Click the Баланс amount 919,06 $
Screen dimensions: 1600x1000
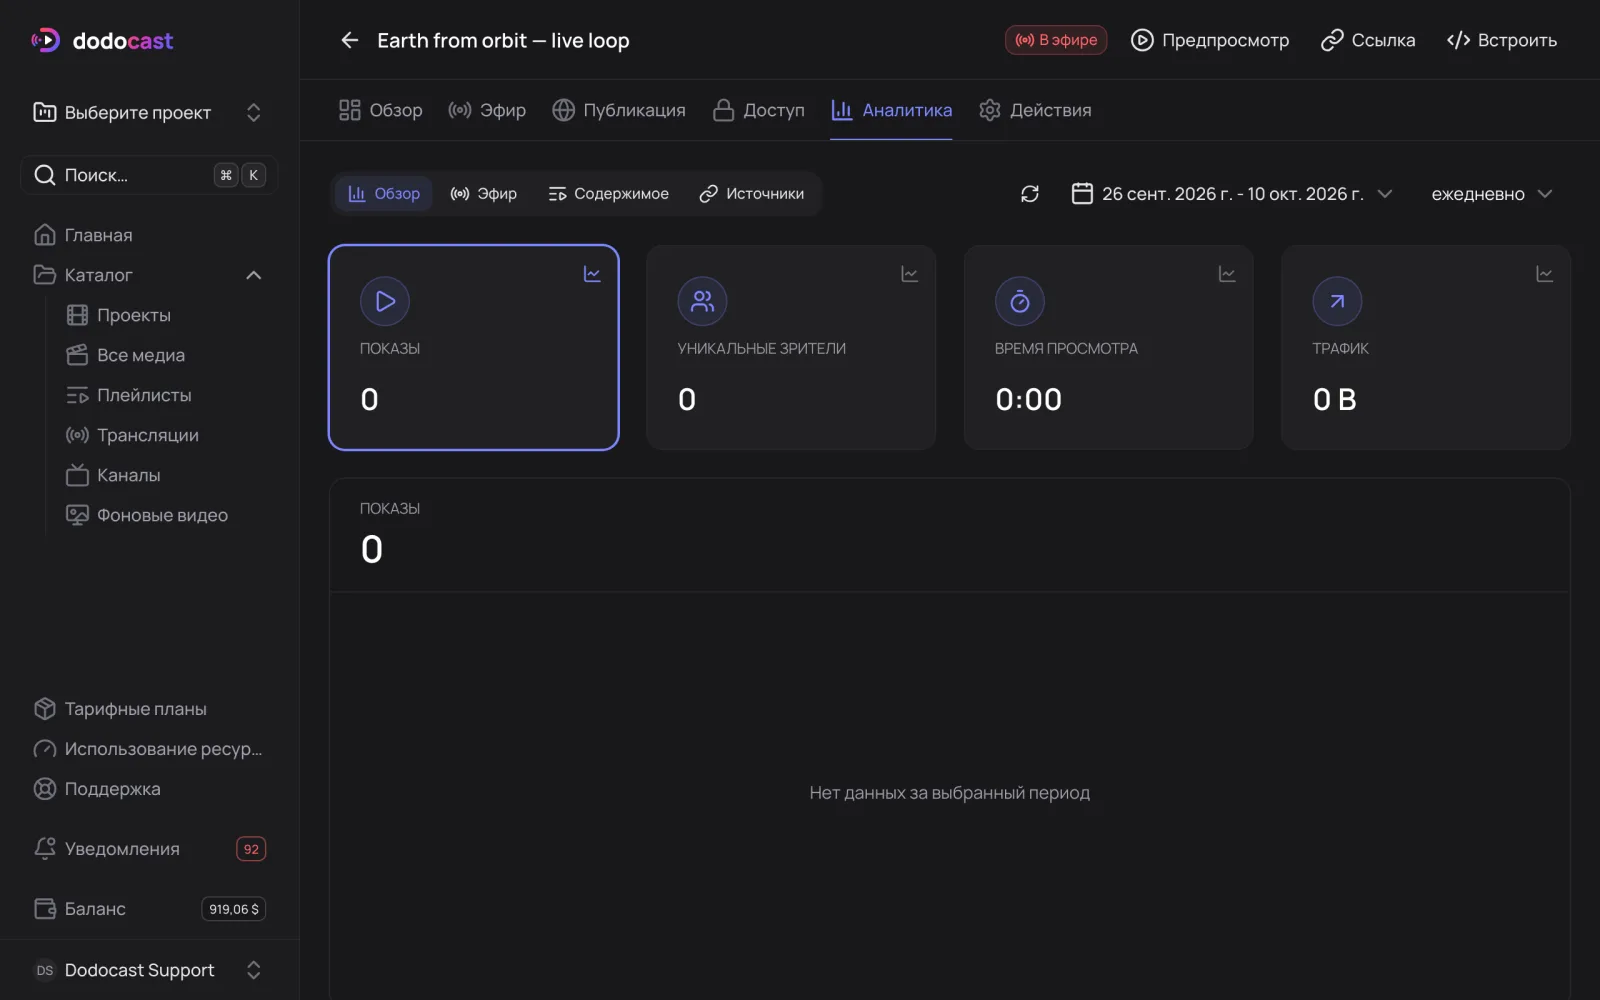tap(234, 909)
